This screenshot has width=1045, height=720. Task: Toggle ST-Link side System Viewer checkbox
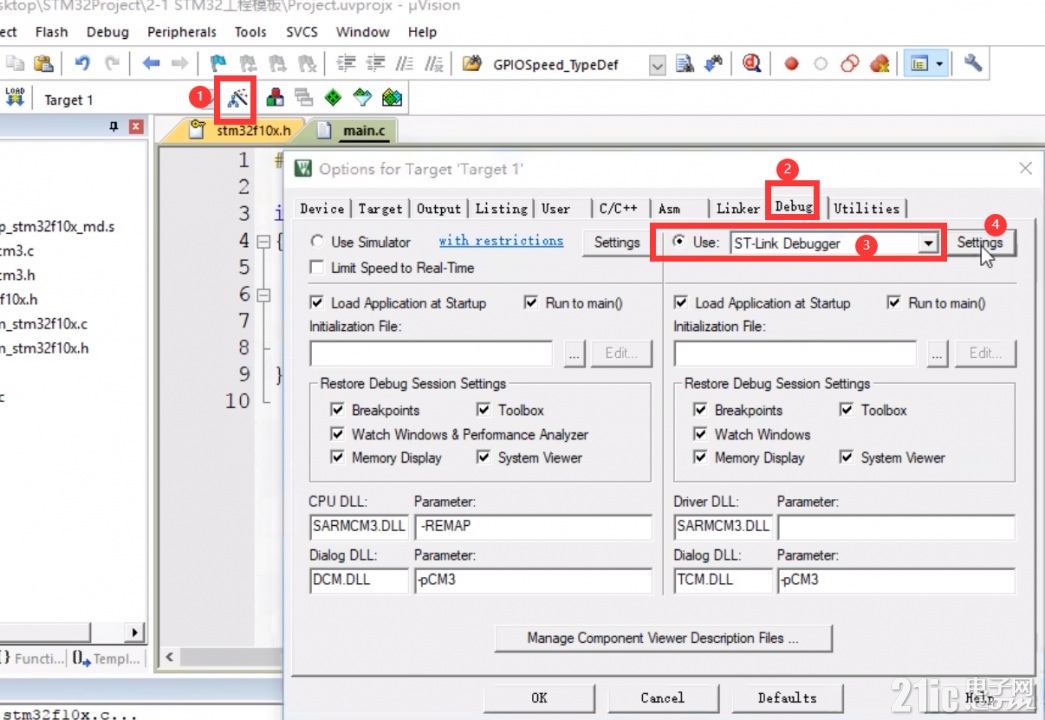click(x=846, y=457)
